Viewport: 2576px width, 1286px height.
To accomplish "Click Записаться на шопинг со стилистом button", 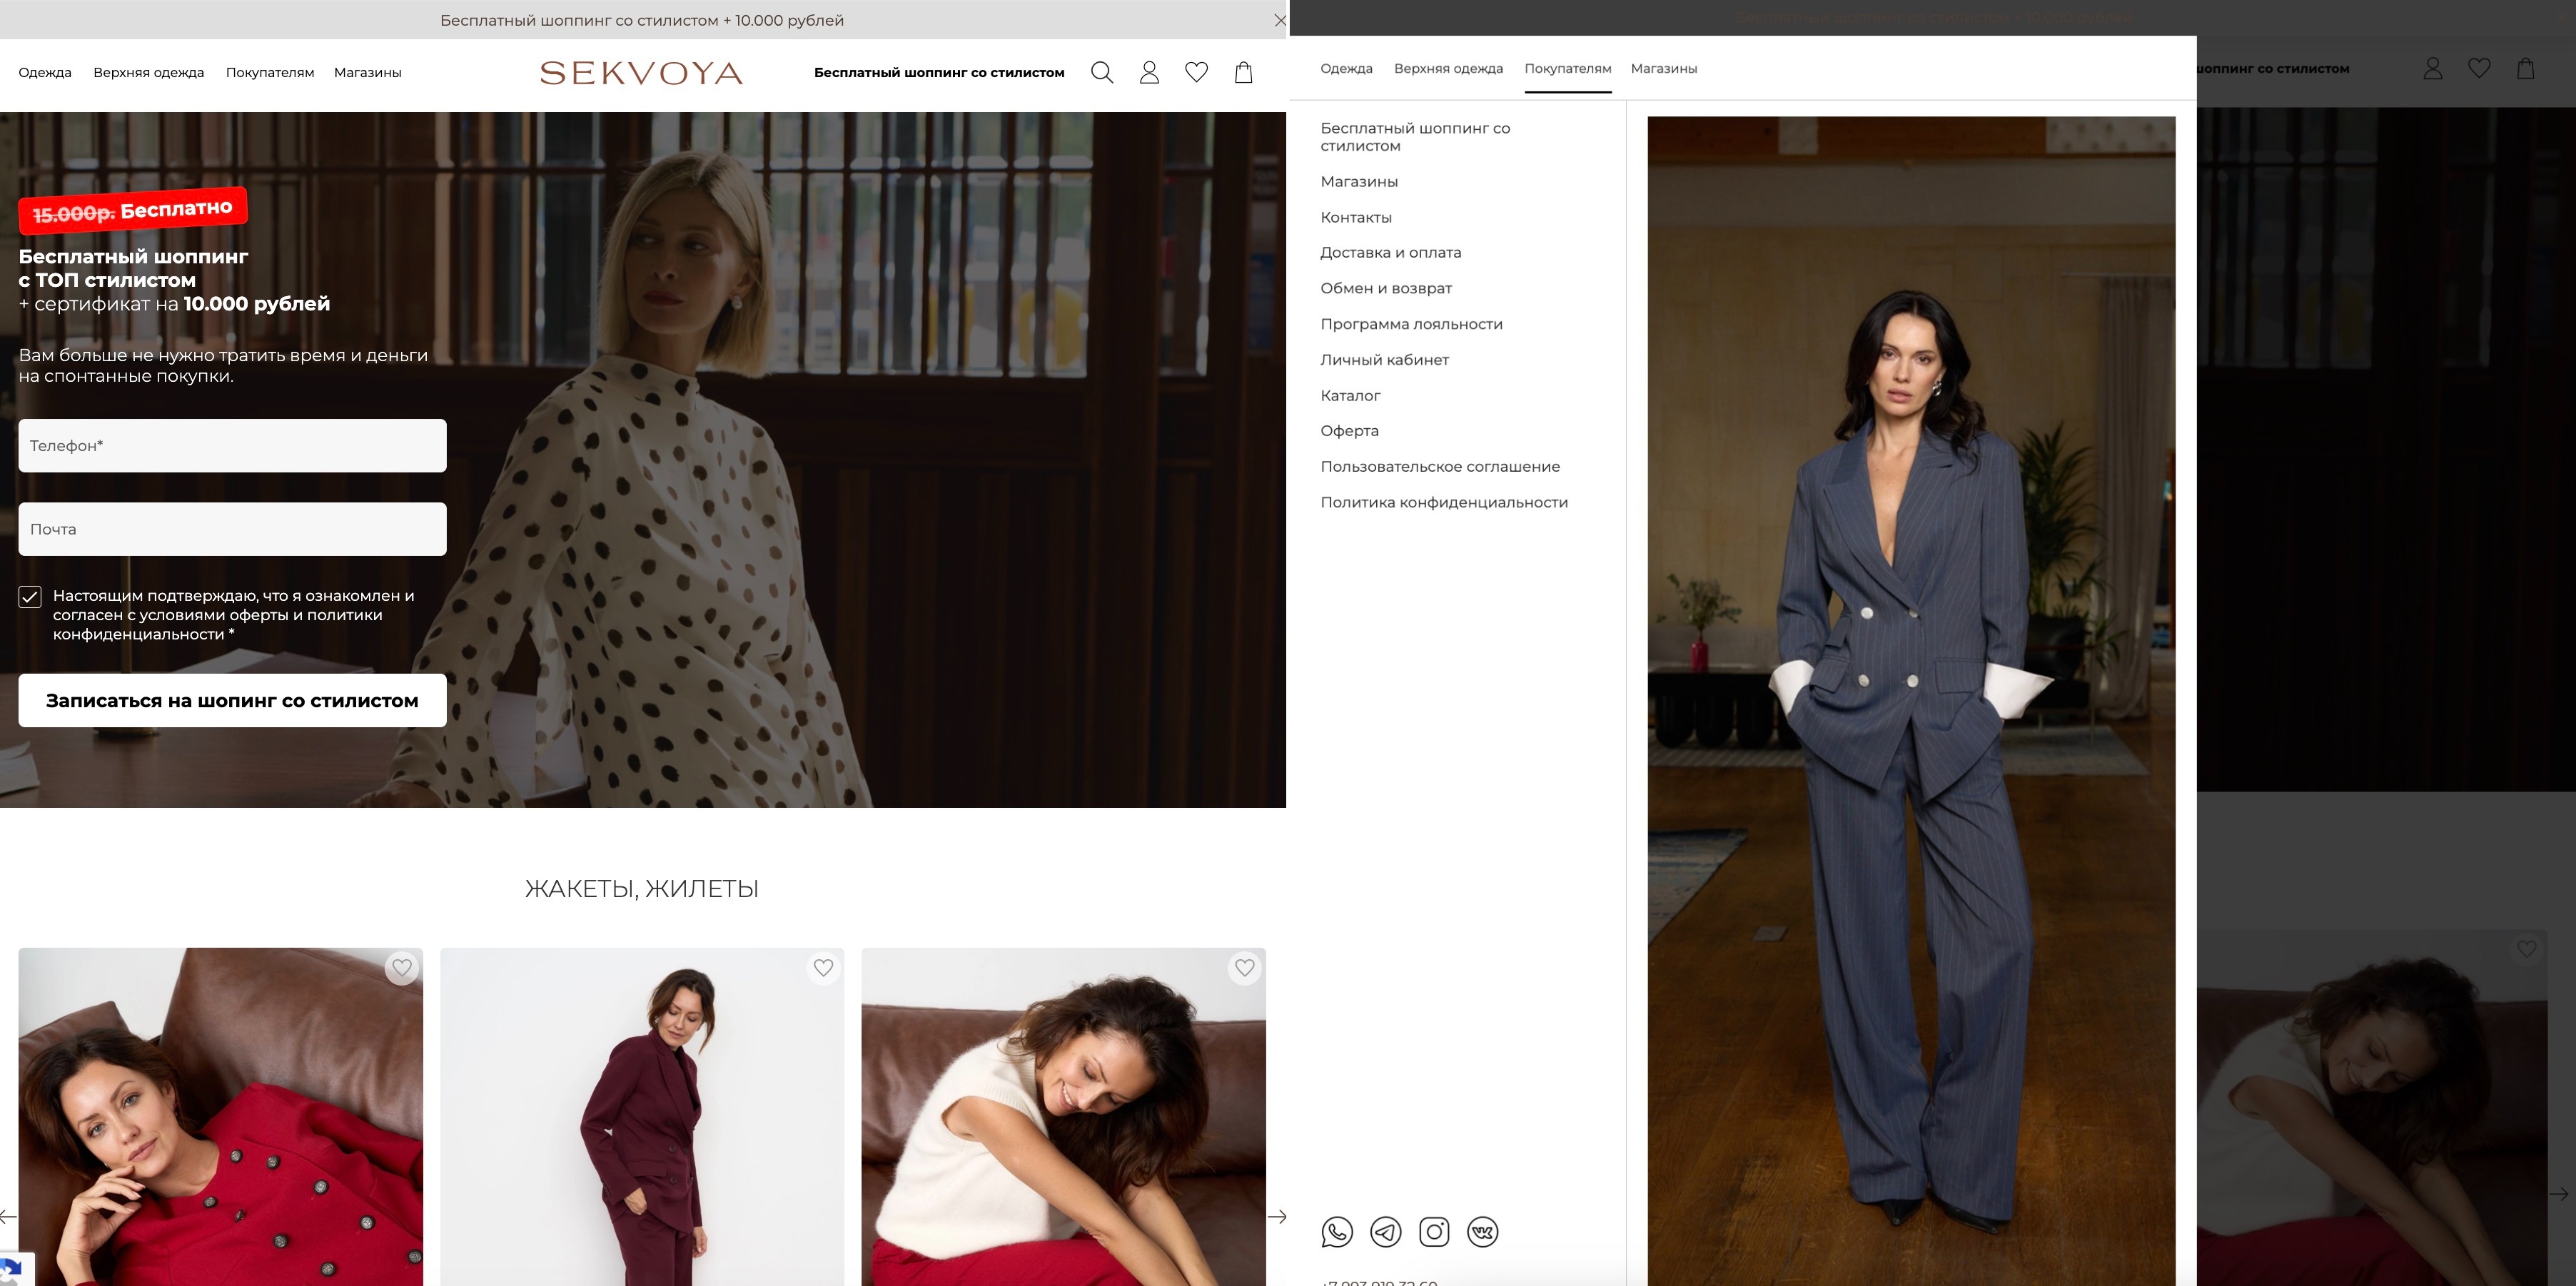I will point(232,700).
